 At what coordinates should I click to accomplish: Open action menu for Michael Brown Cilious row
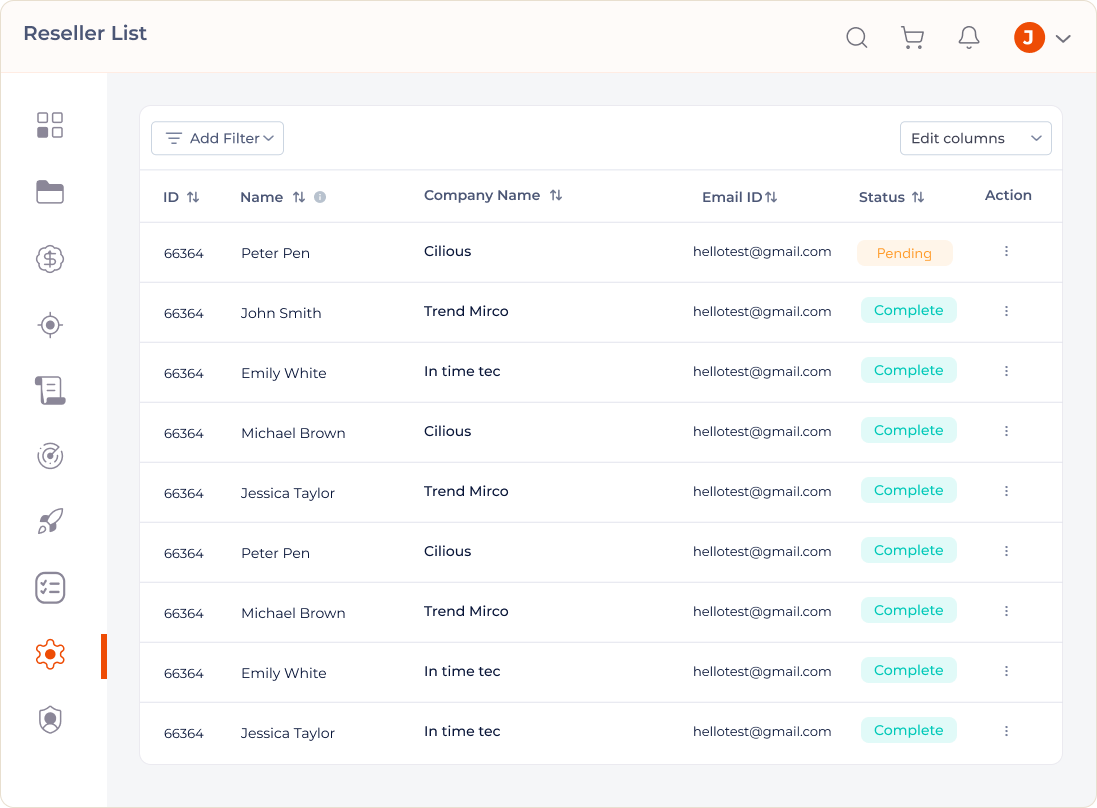coord(1006,432)
